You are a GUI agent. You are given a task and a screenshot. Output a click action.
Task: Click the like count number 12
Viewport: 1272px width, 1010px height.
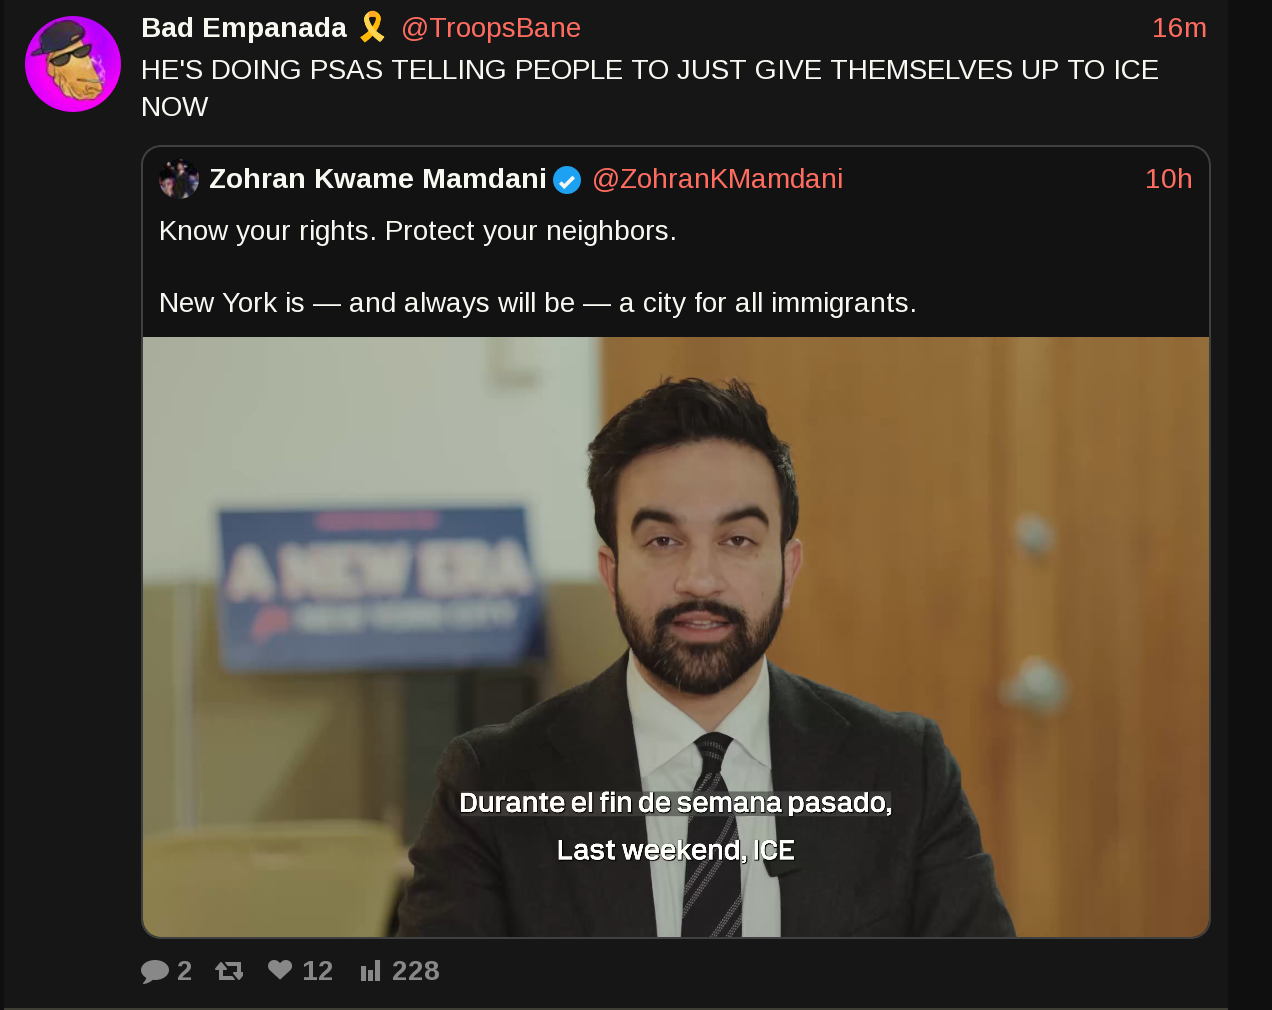(317, 971)
